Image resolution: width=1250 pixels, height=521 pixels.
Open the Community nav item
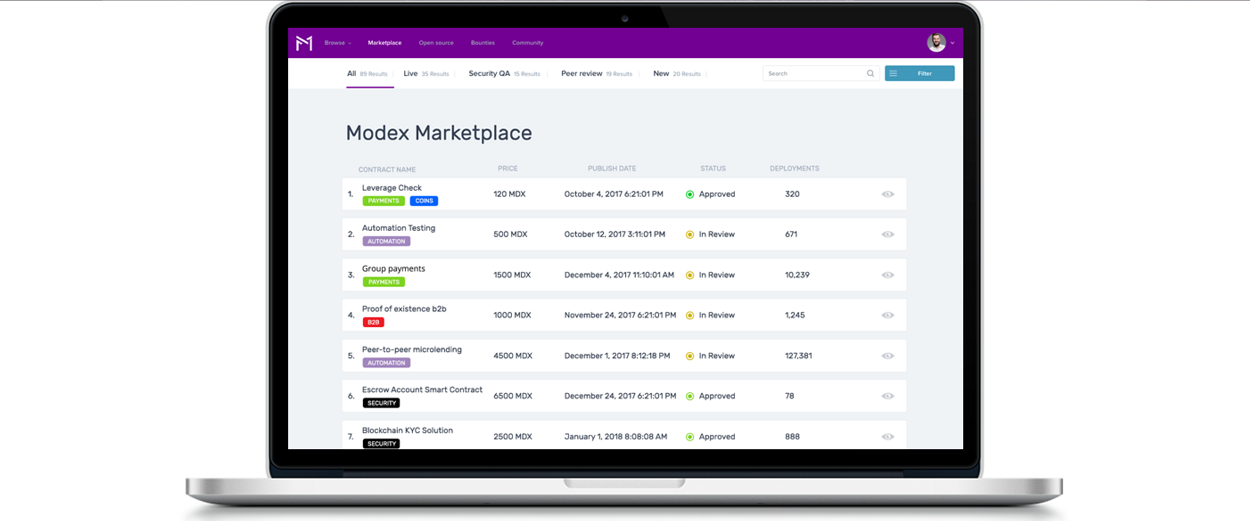(x=528, y=43)
